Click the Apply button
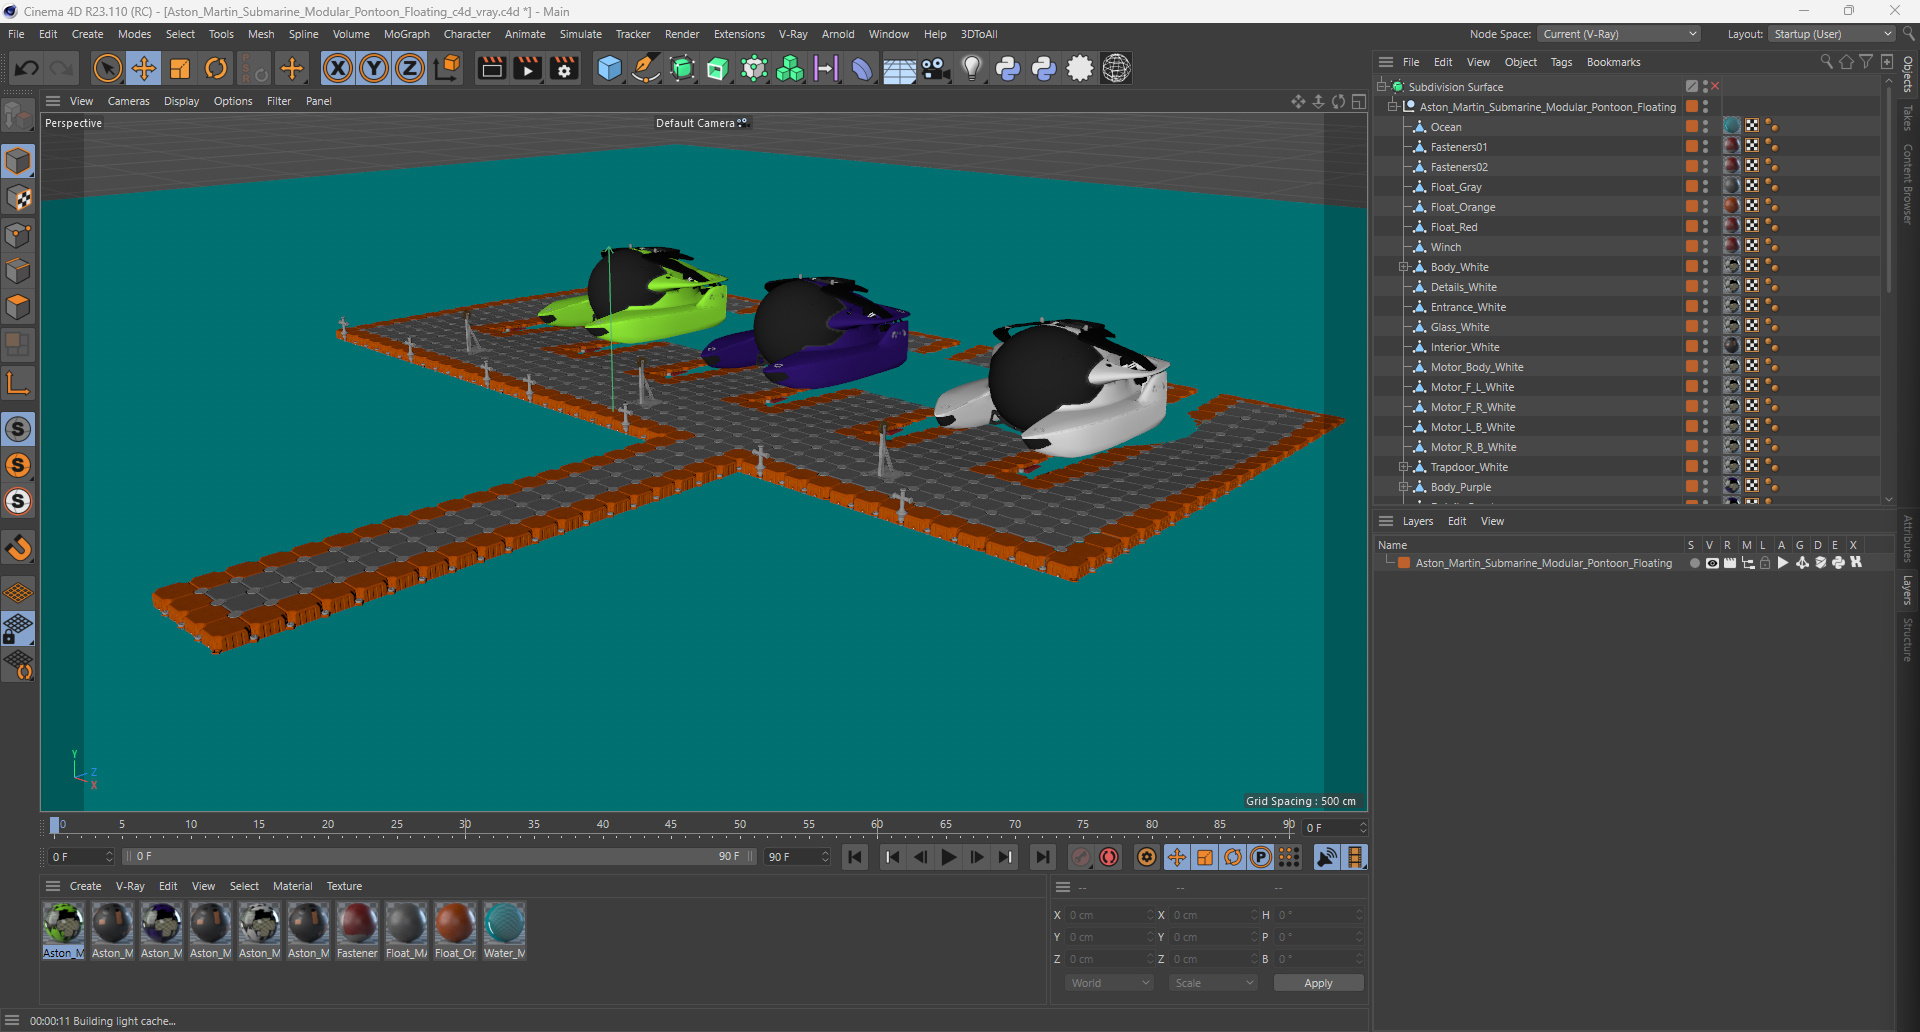Image resolution: width=1920 pixels, height=1032 pixels. click(x=1318, y=983)
